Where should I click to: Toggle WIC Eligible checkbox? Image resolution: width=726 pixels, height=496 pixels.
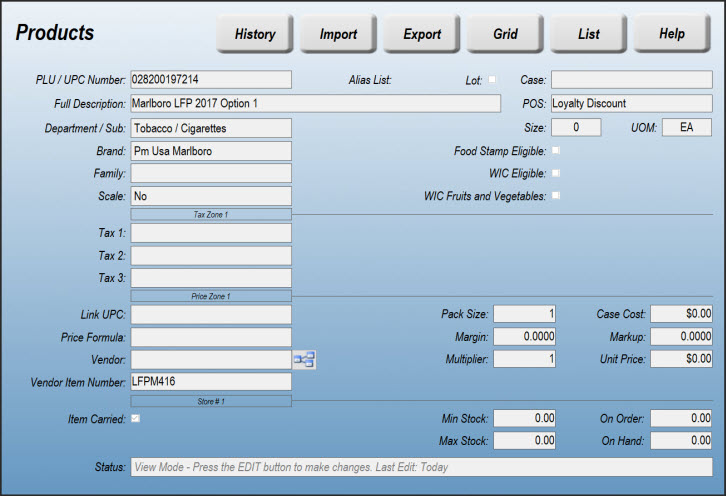coord(556,173)
